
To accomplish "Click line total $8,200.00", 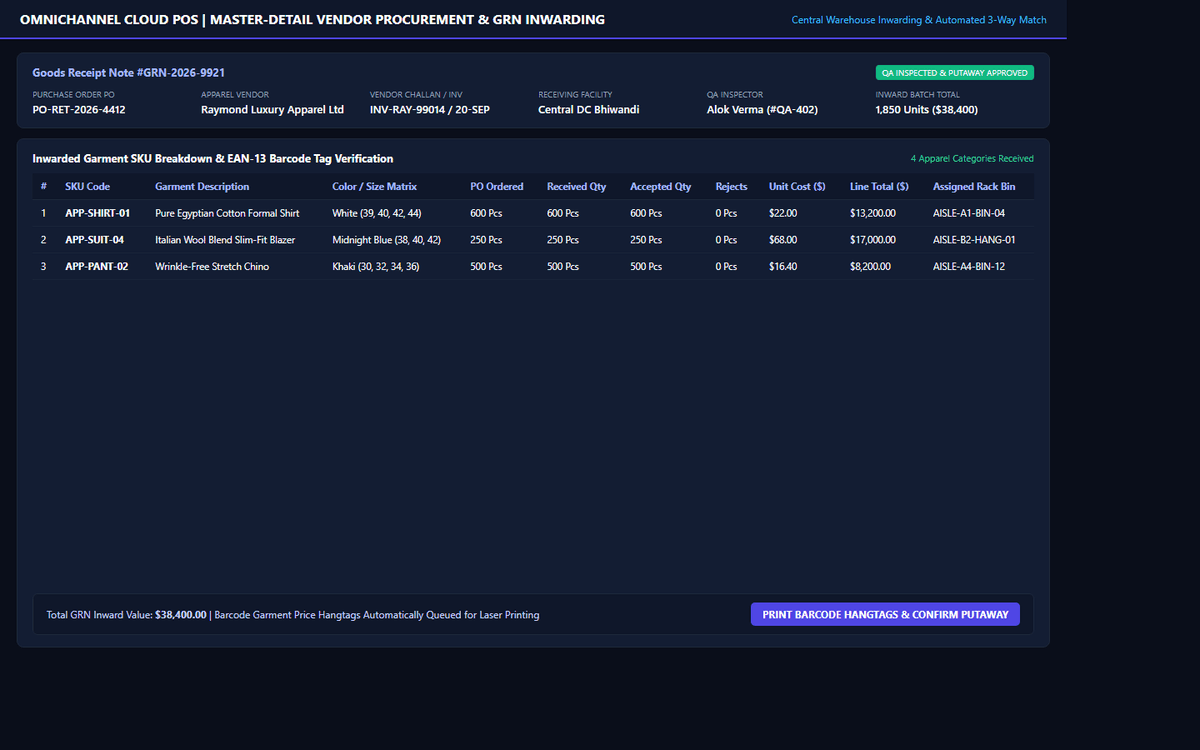I will [x=871, y=267].
